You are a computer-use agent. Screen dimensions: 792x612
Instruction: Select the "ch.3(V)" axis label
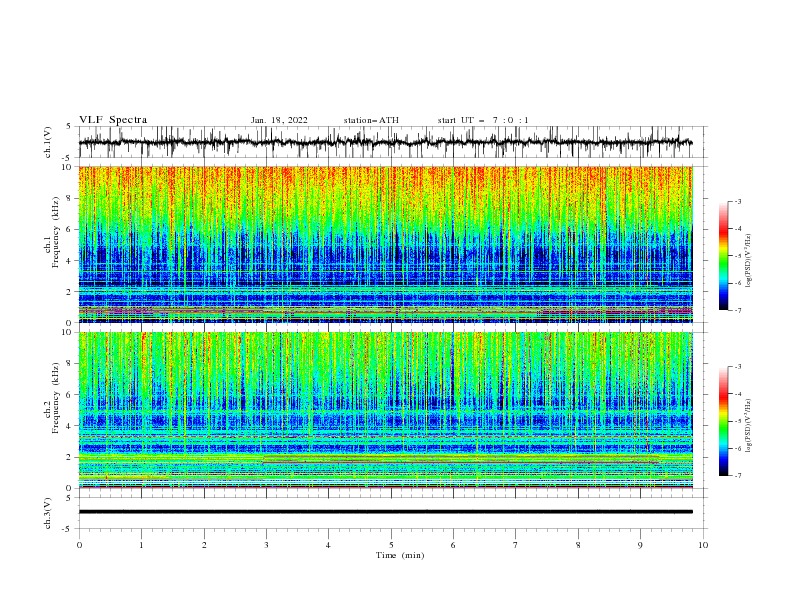[48, 513]
